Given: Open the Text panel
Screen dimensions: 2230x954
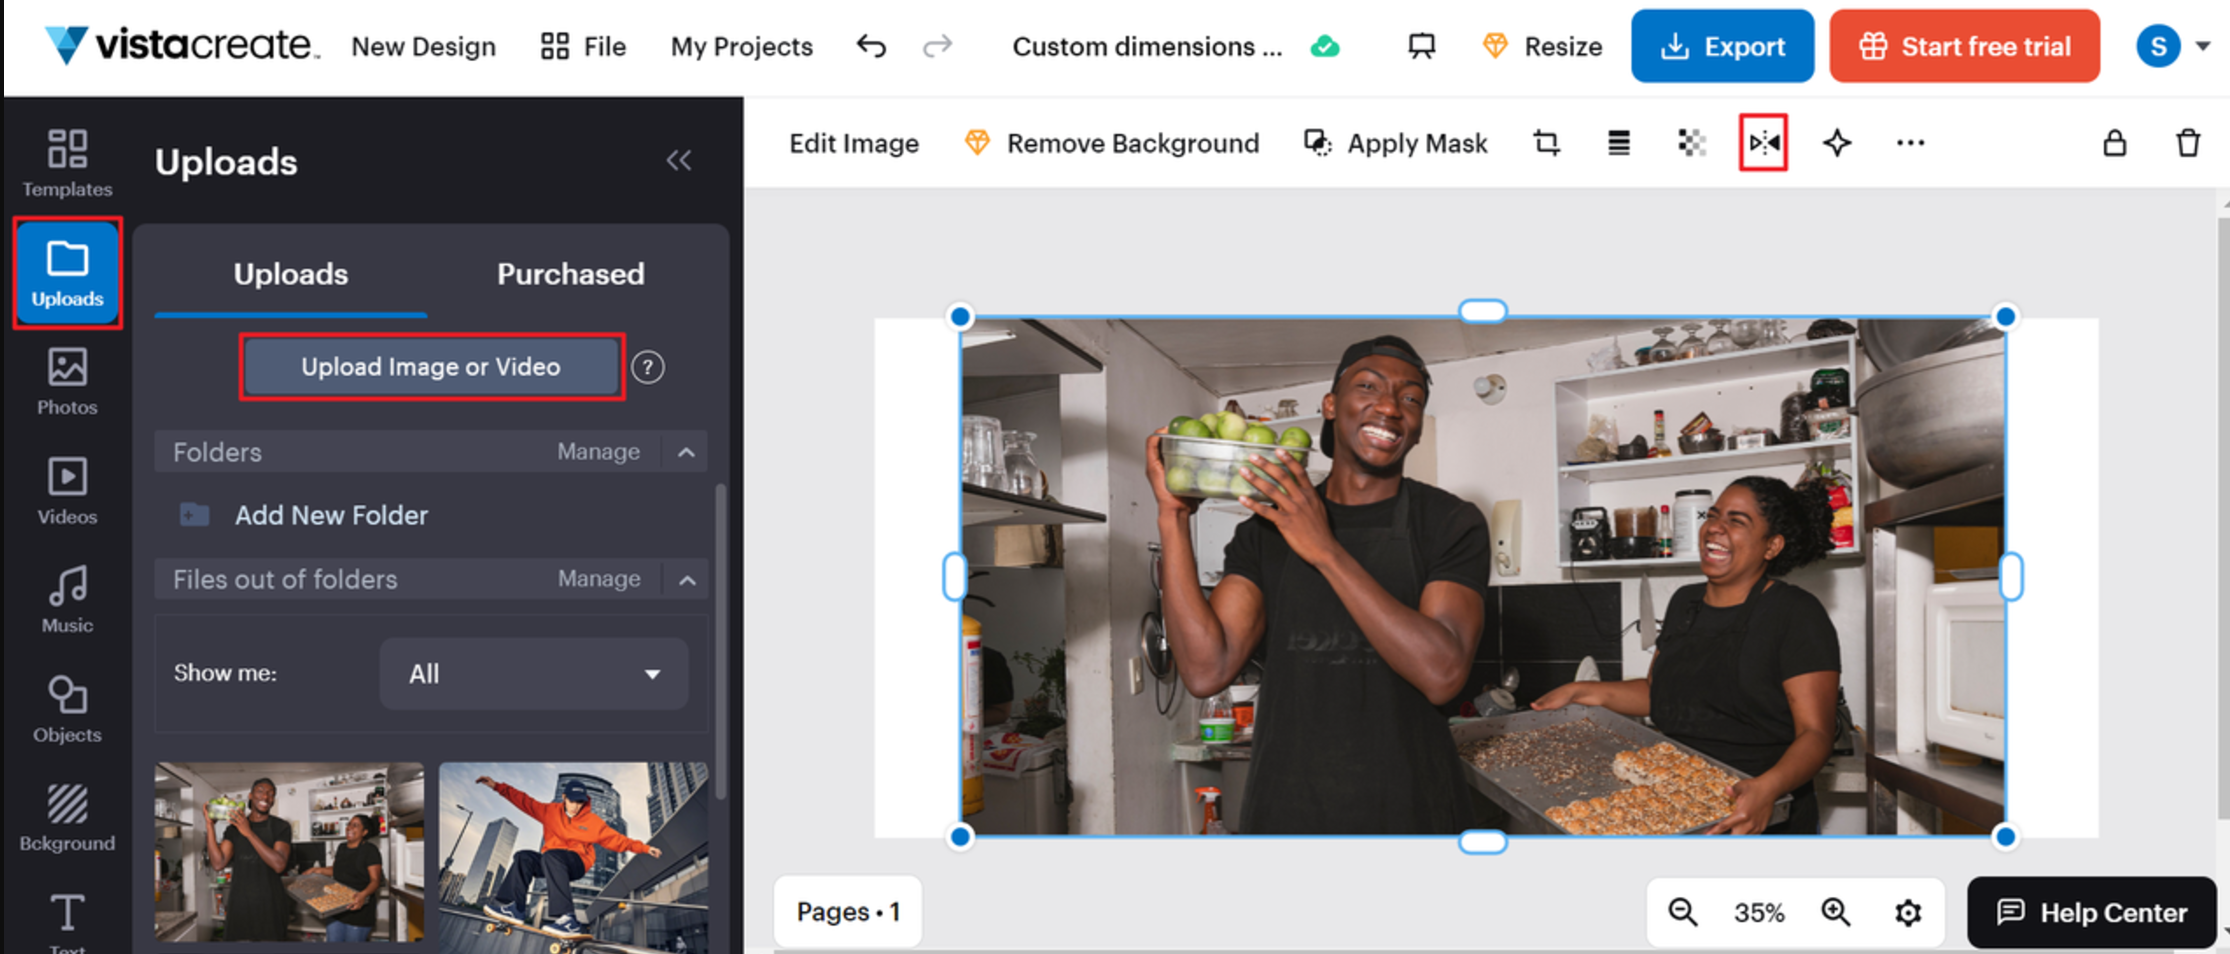Looking at the screenshot, I should [67, 922].
